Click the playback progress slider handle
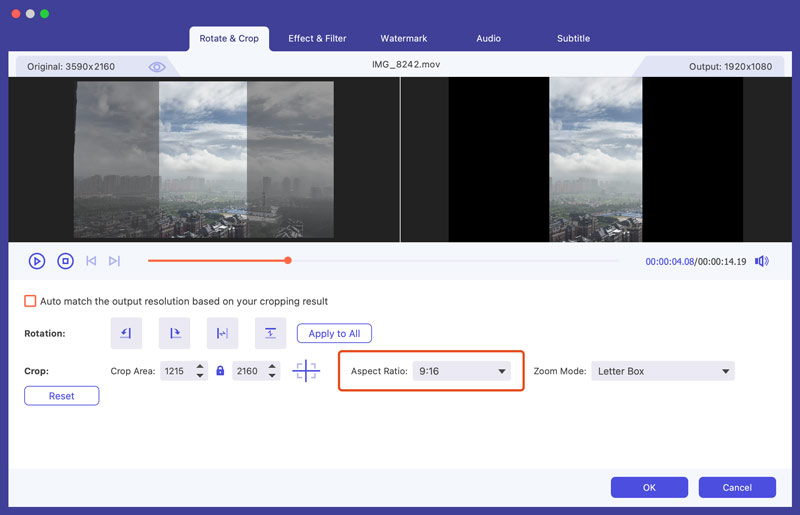Viewport: 800px width, 515px height. [288, 260]
